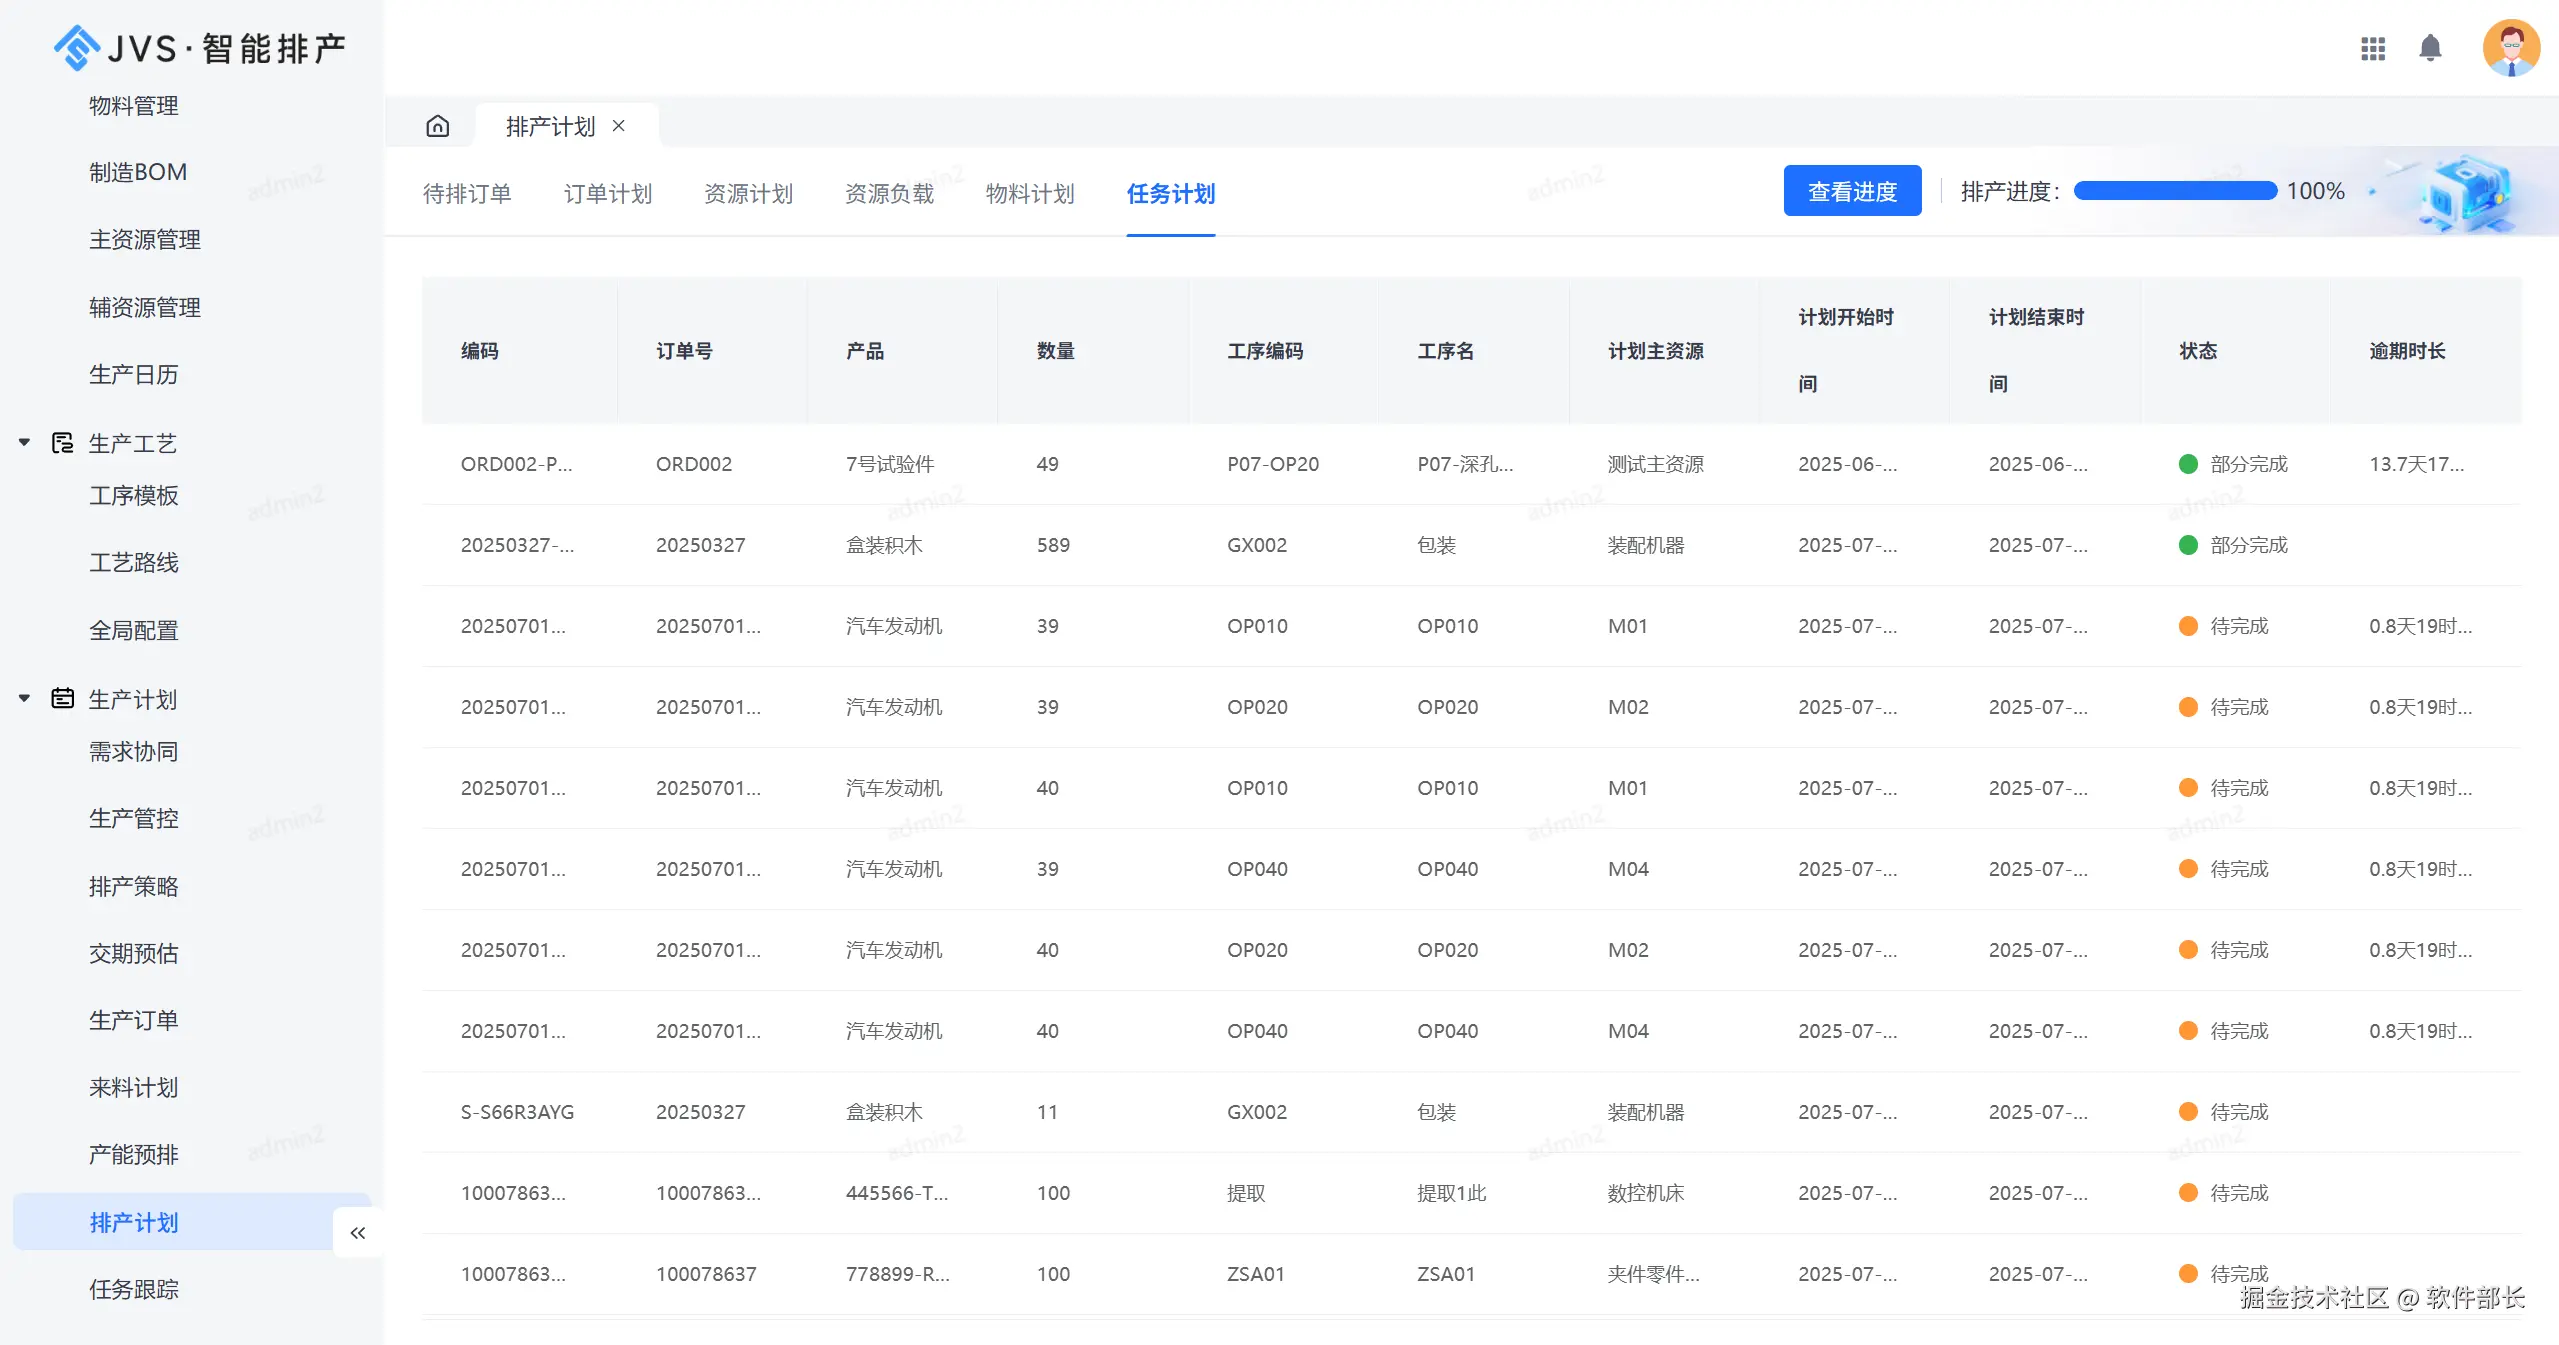2559x1345 pixels.
Task: Close the 排产计划 tab
Action: pyautogui.click(x=619, y=126)
